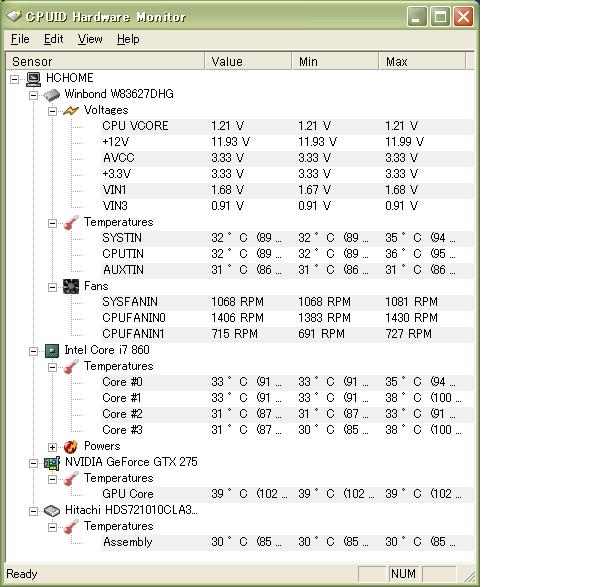Minimize the Hardware Monitor window
Viewport: 600px width, 587px height.
417,17
